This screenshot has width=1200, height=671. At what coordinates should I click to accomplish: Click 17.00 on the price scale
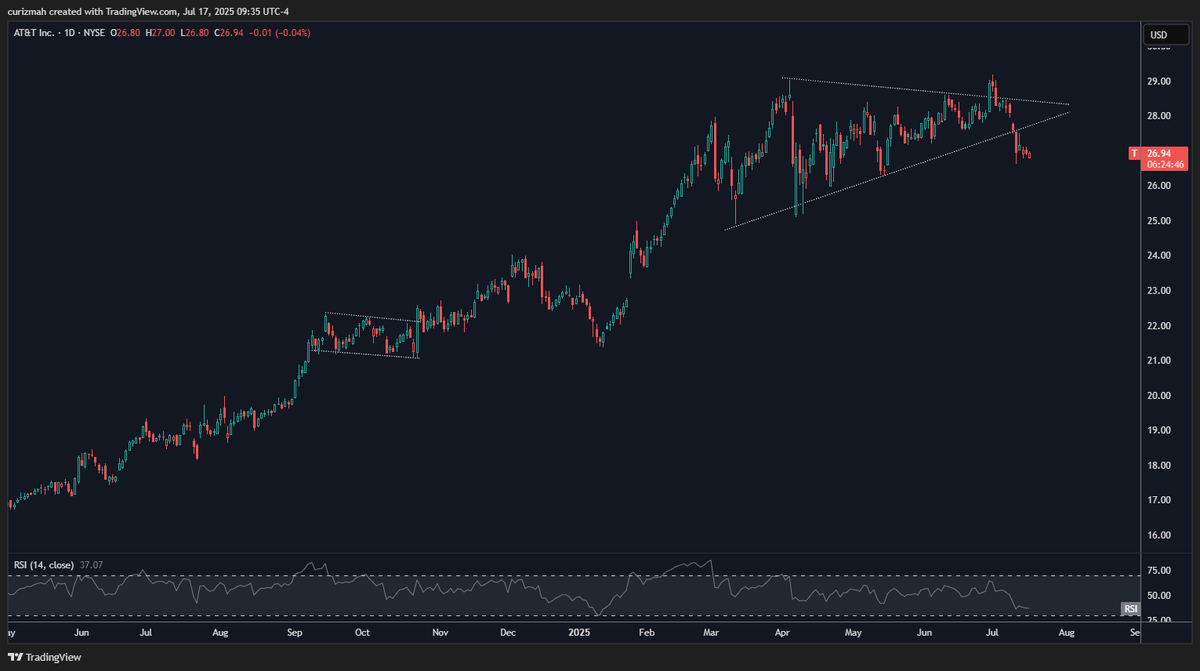point(1158,500)
